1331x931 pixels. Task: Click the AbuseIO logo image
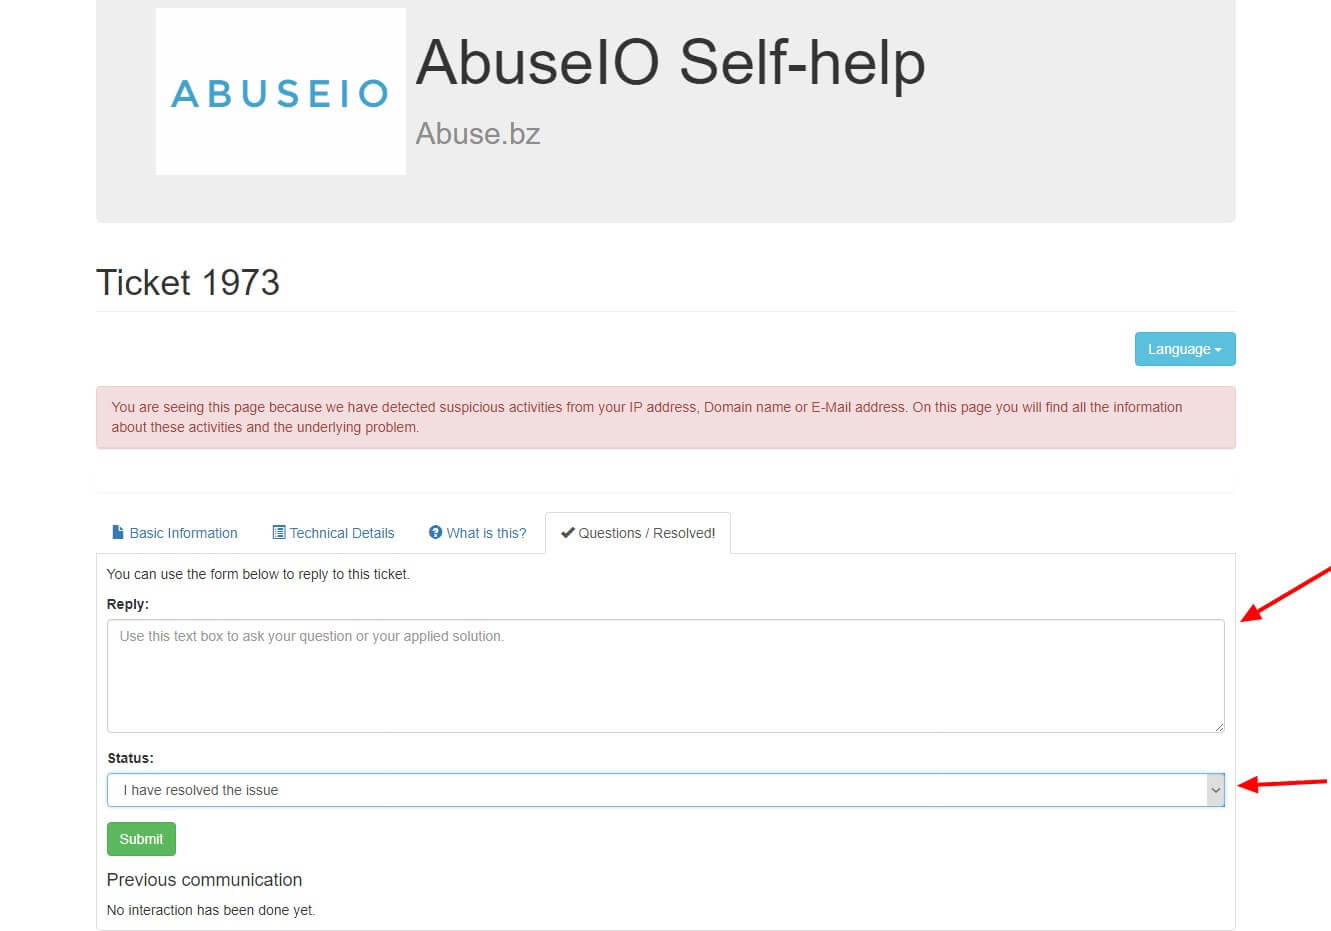pyautogui.click(x=280, y=92)
